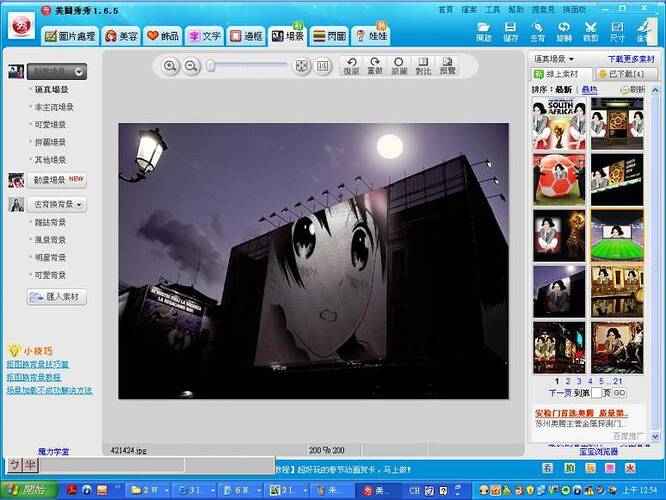Click the zoom in magnifier icon
666x500 pixels.
(170, 66)
